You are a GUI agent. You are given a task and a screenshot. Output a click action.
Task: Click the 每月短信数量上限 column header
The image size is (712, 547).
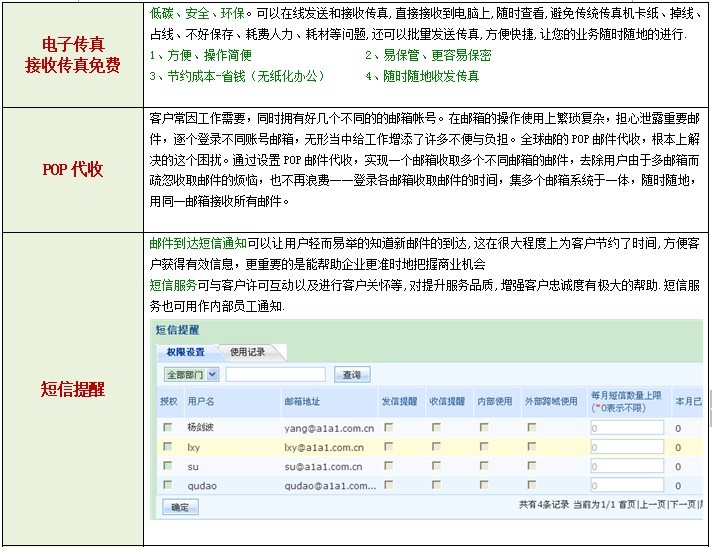pos(626,401)
